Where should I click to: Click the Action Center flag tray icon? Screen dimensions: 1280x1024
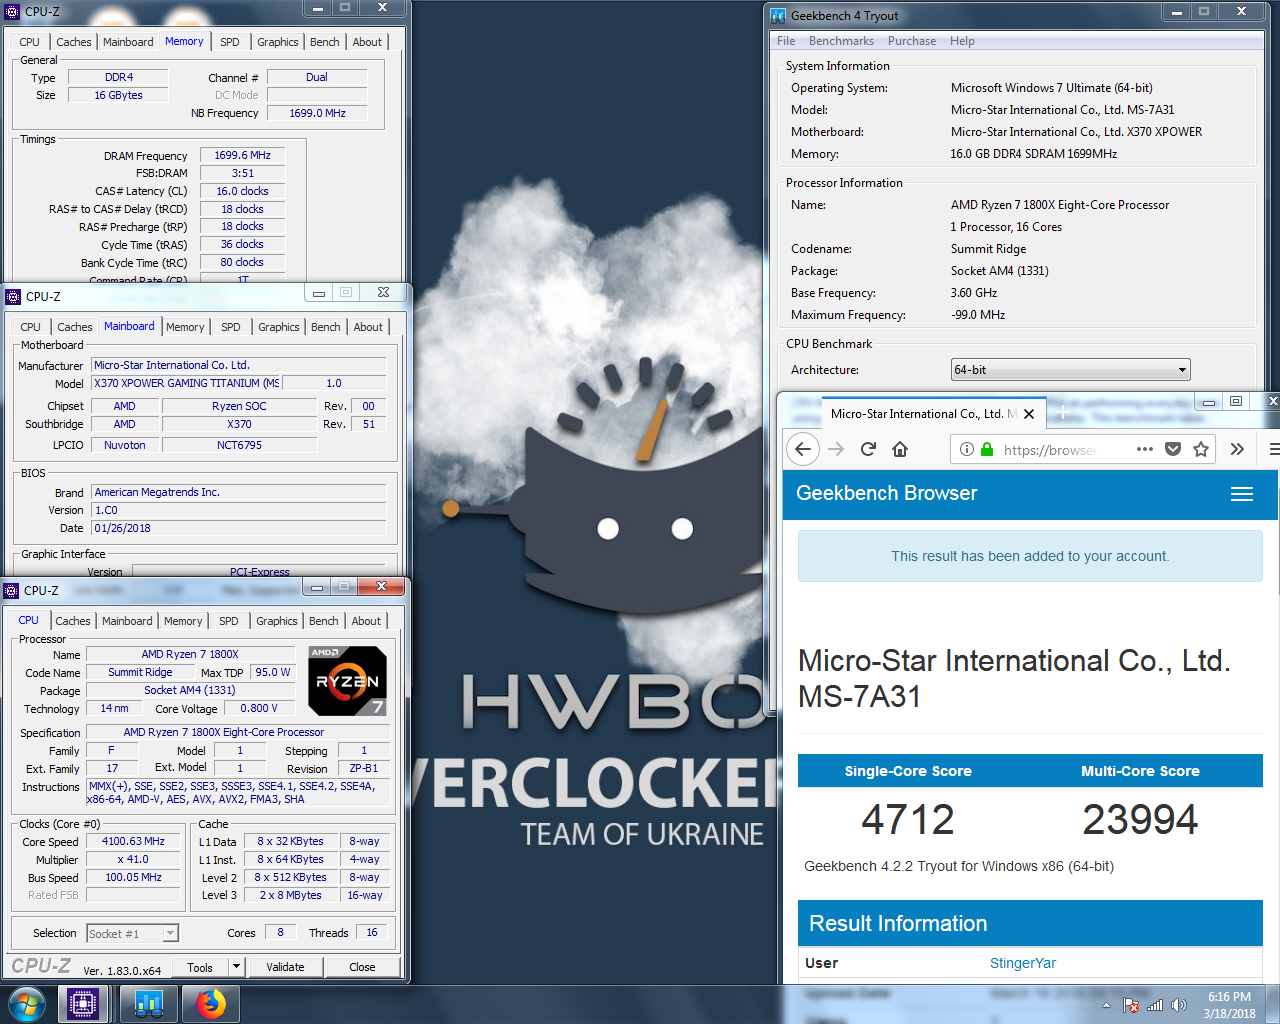tap(1131, 1005)
